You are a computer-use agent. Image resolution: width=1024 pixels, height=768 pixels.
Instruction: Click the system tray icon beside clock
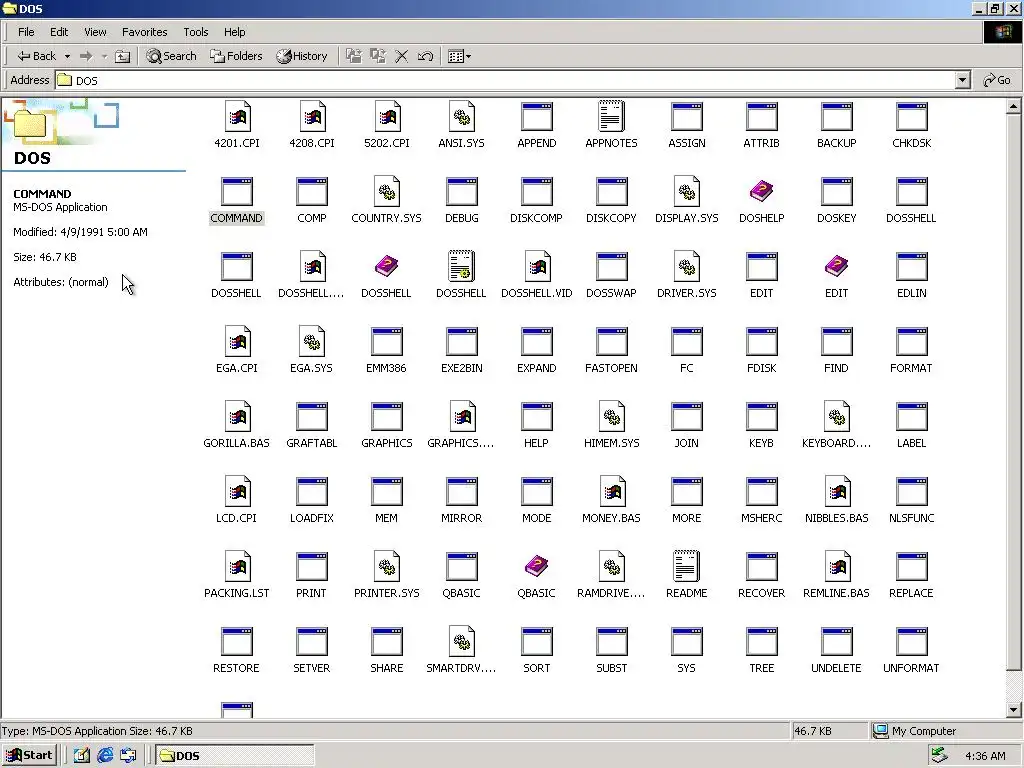click(x=939, y=756)
